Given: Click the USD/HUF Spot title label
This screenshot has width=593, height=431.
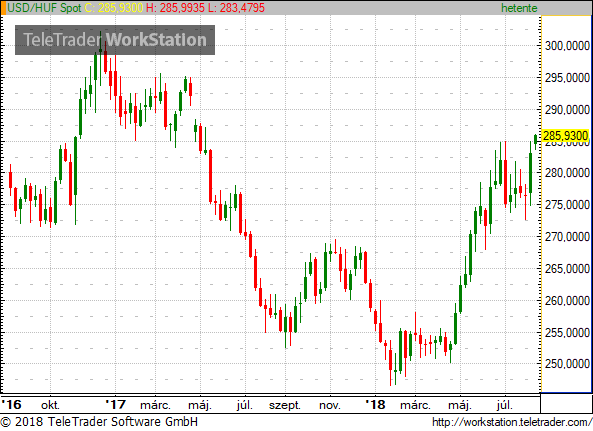Looking at the screenshot, I should pos(44,8).
